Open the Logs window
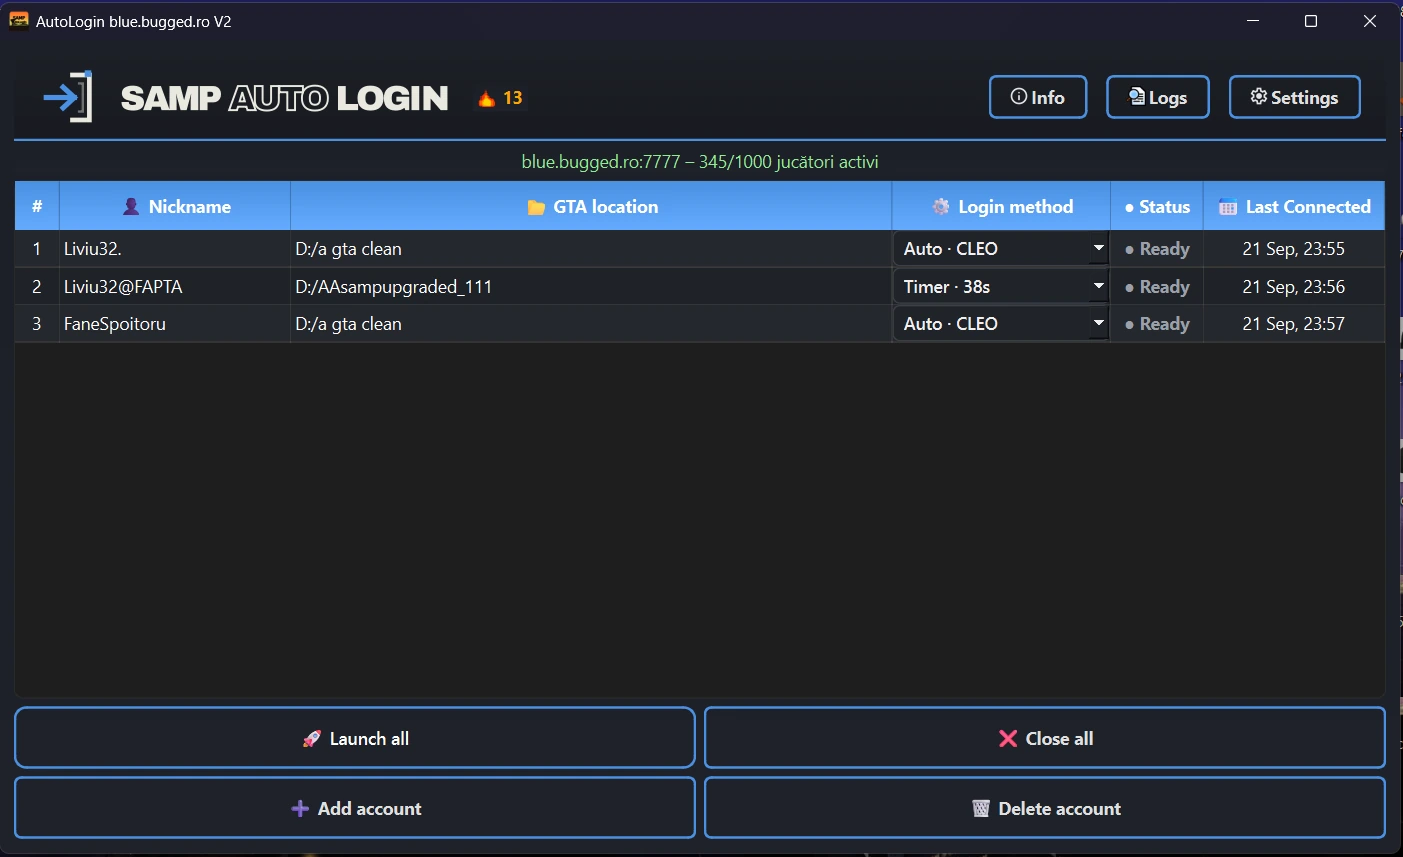This screenshot has width=1403, height=857. (x=1158, y=97)
